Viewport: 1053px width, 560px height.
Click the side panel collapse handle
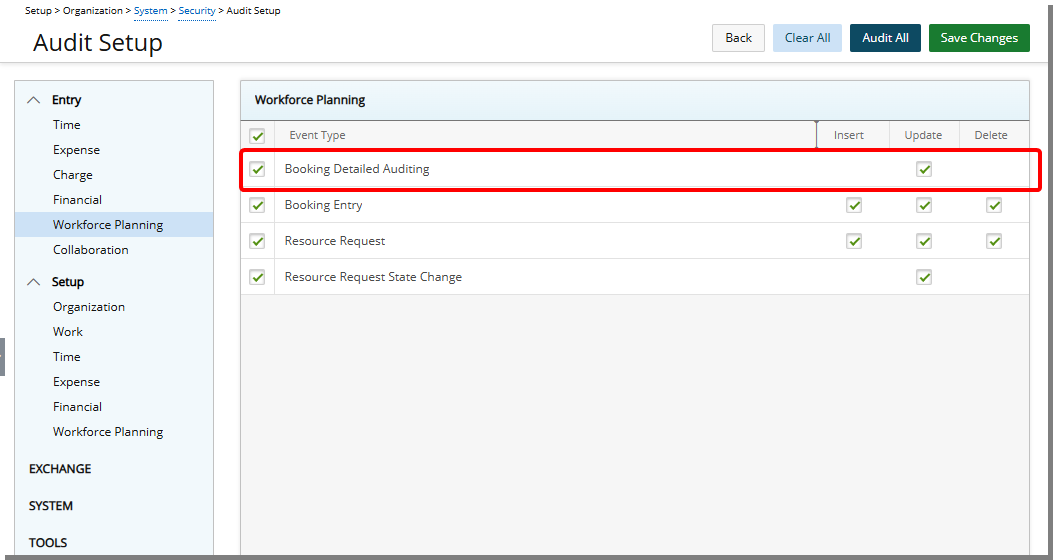point(2,357)
